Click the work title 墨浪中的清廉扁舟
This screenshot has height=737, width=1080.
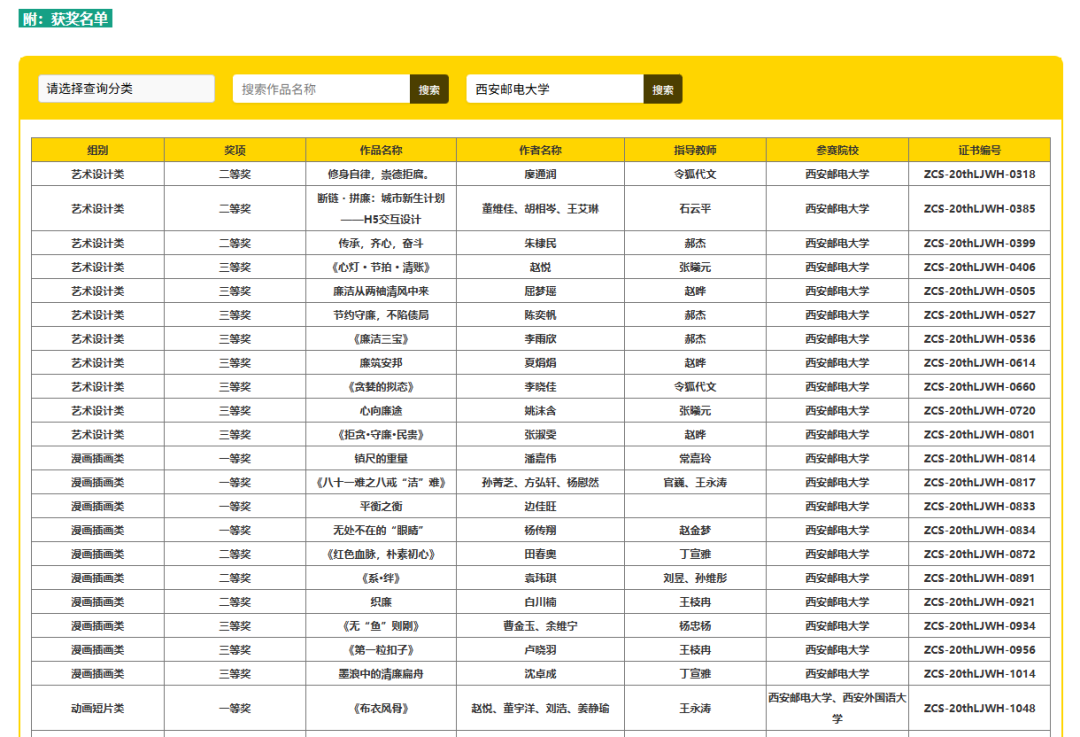381,674
